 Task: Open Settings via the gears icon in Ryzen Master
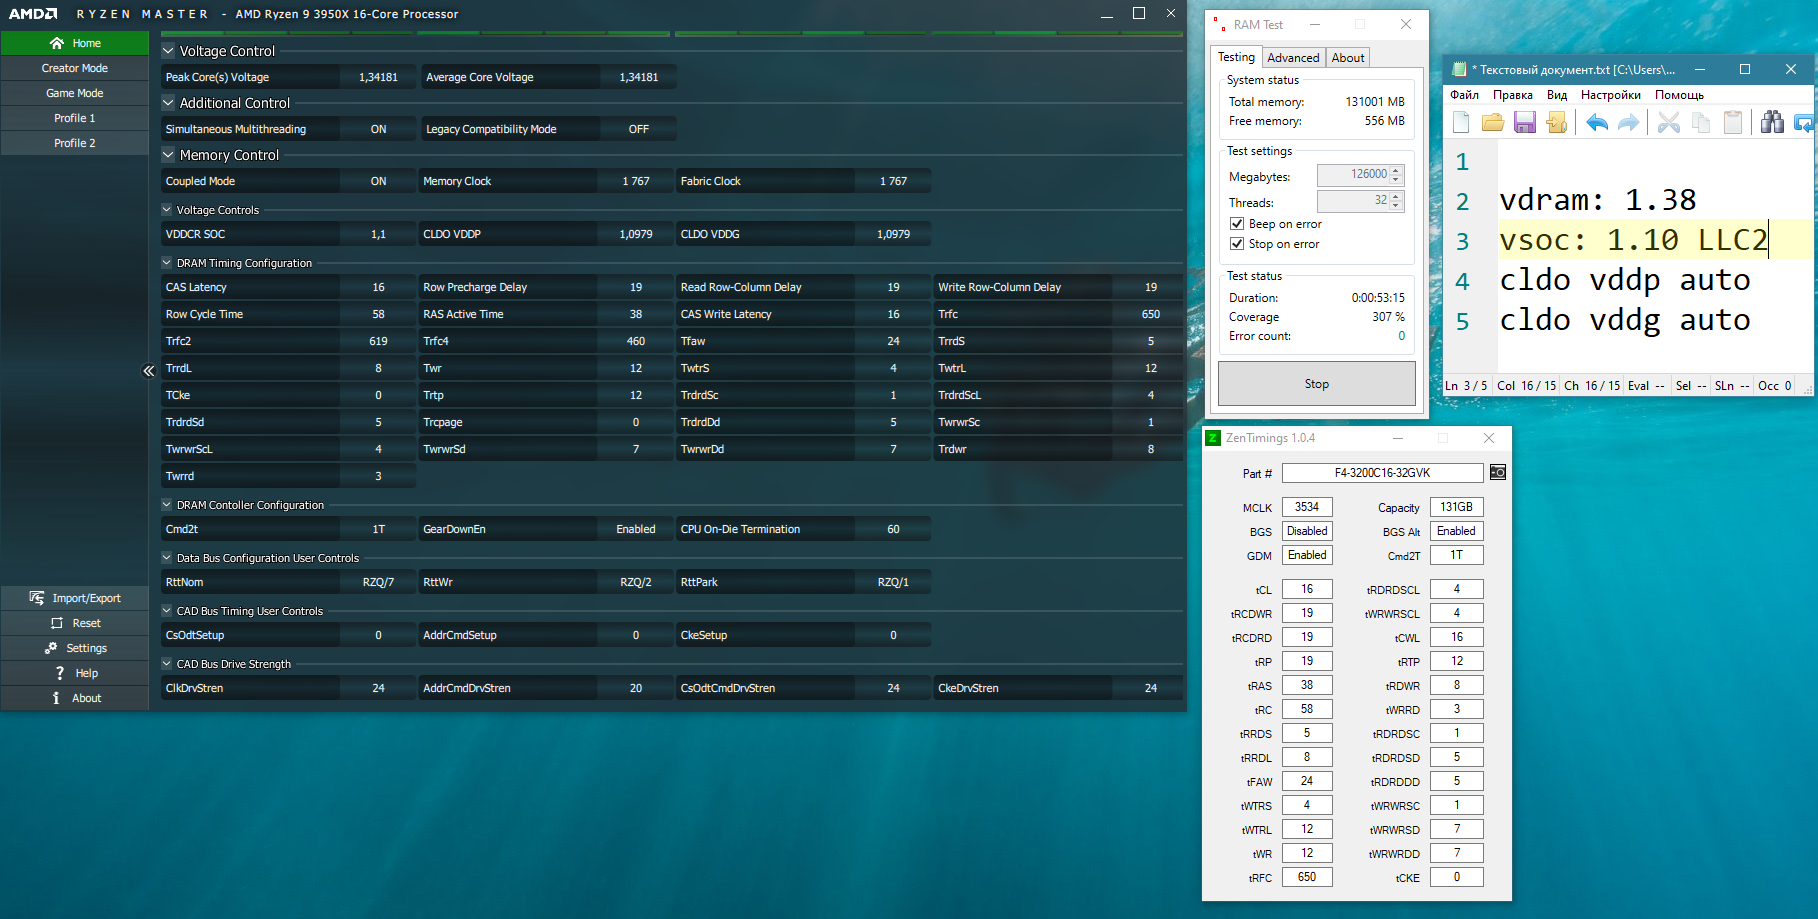[x=51, y=648]
